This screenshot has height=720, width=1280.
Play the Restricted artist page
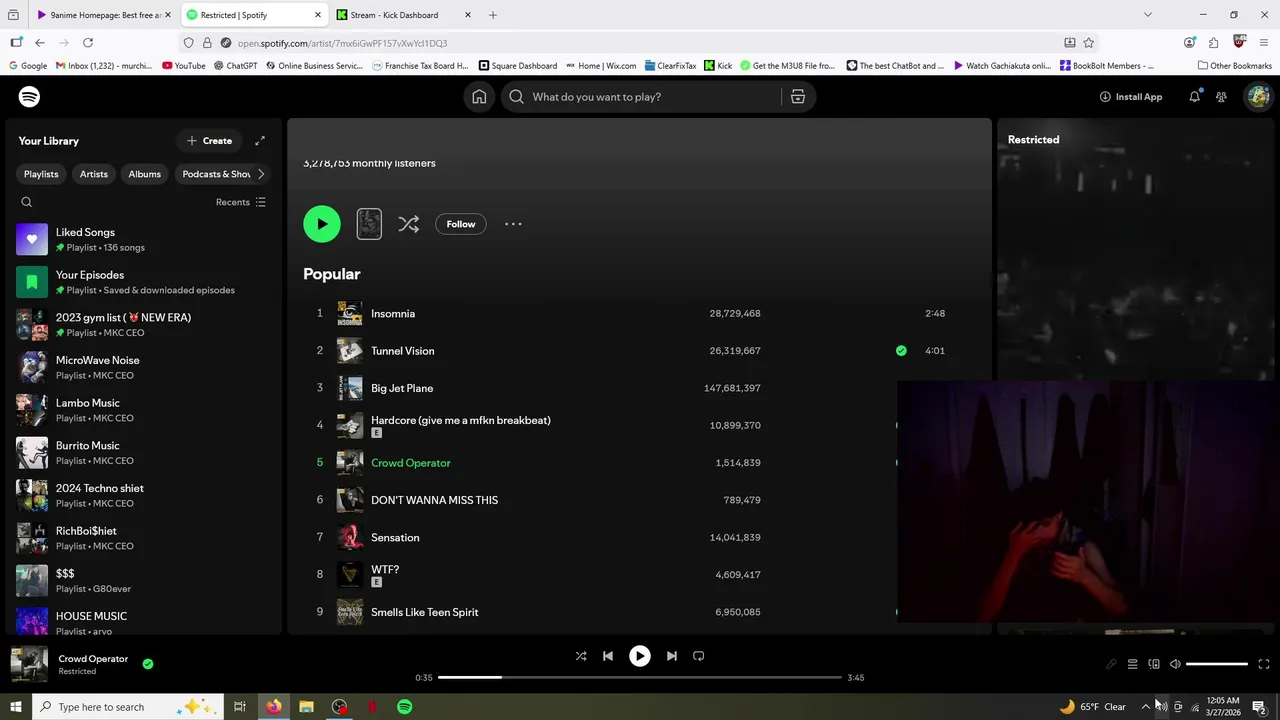point(322,224)
